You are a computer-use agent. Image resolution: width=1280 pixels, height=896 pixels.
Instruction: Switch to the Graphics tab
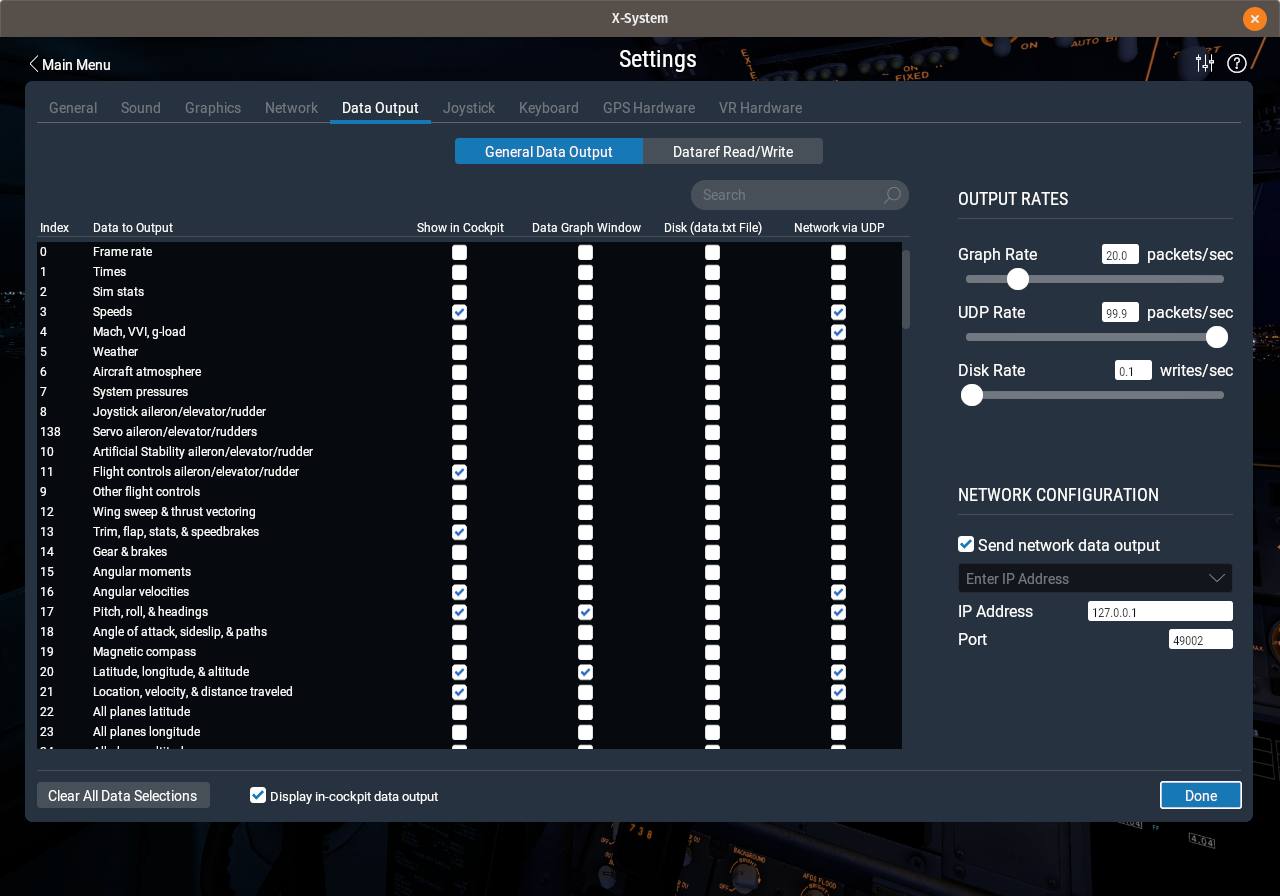213,108
